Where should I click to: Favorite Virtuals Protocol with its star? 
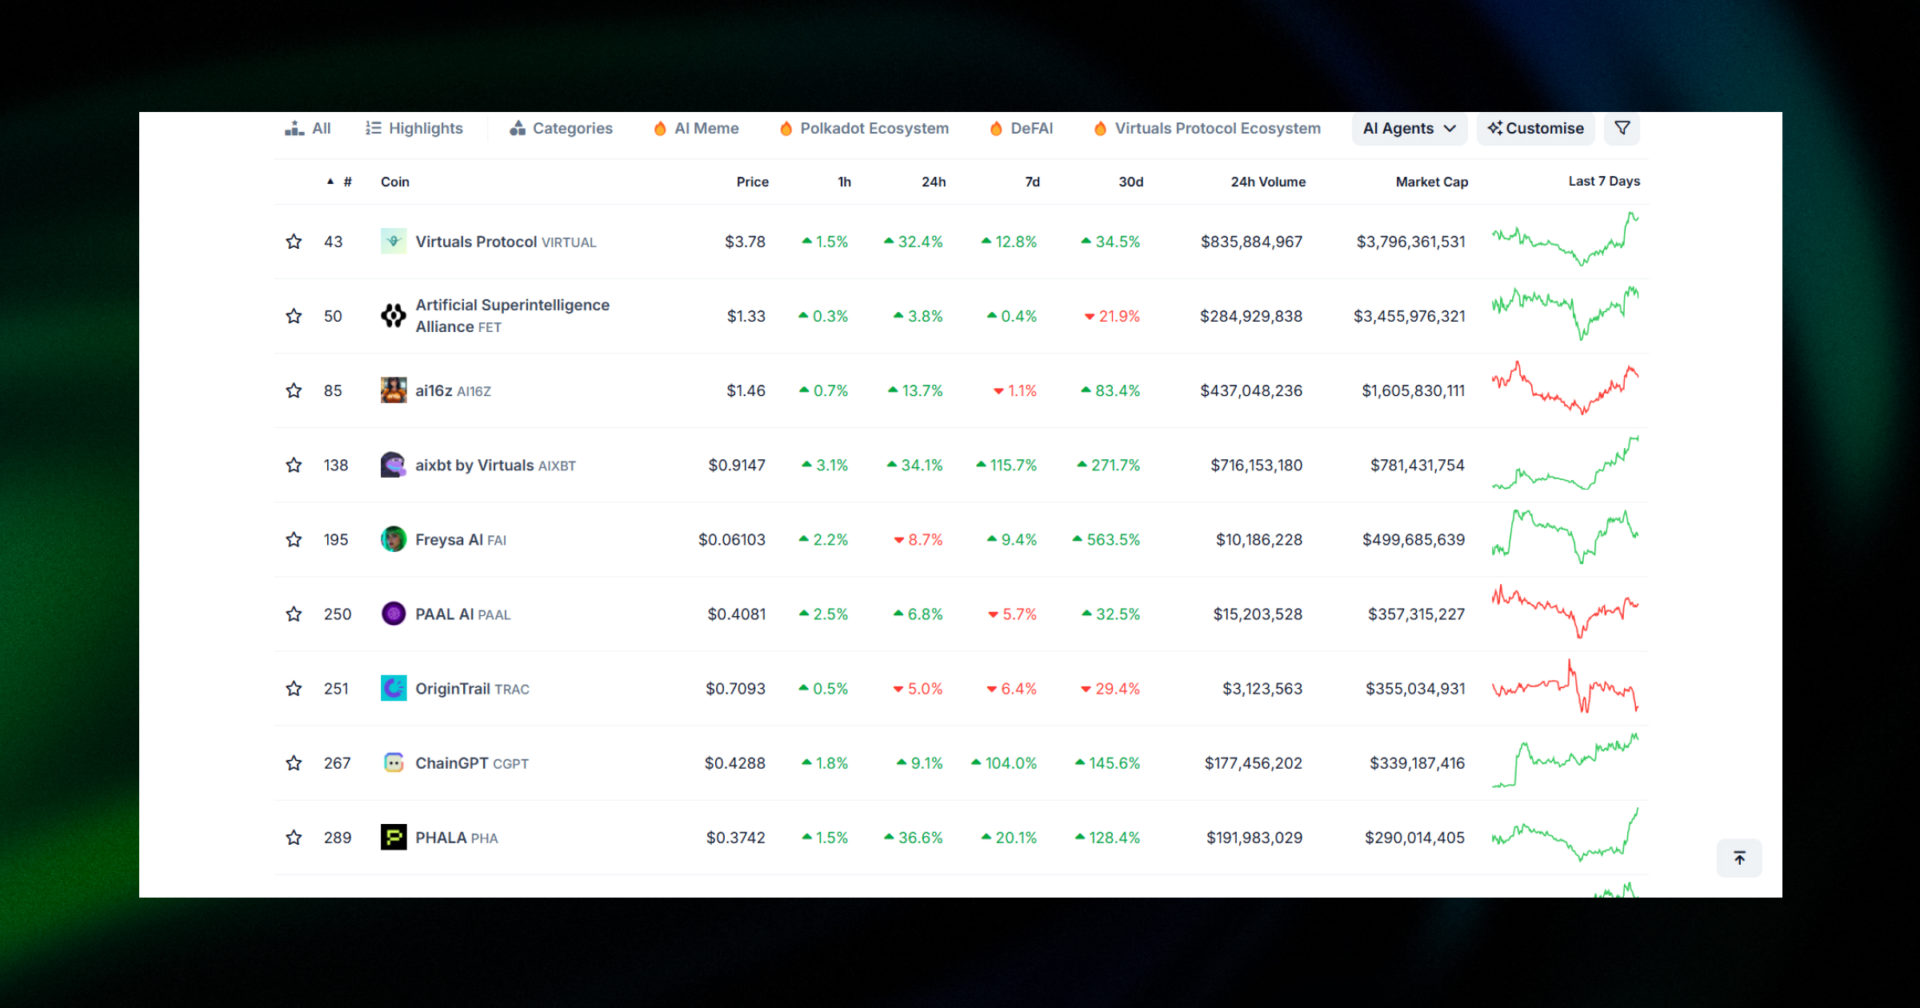coord(293,241)
